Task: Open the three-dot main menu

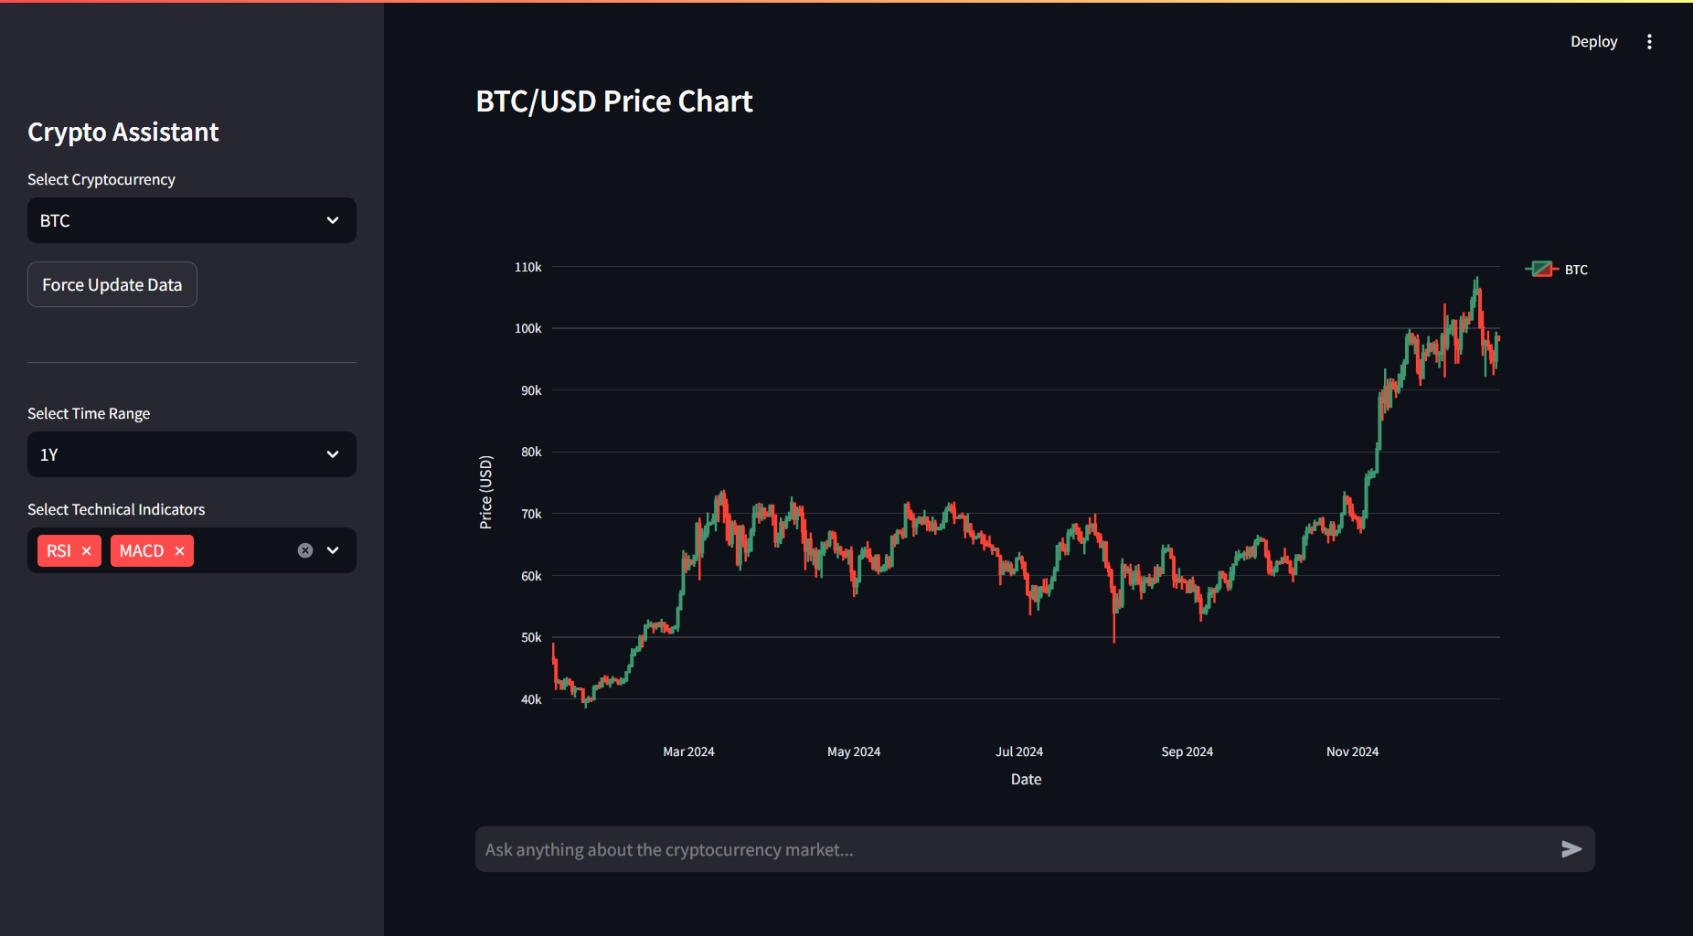Action: (1649, 42)
